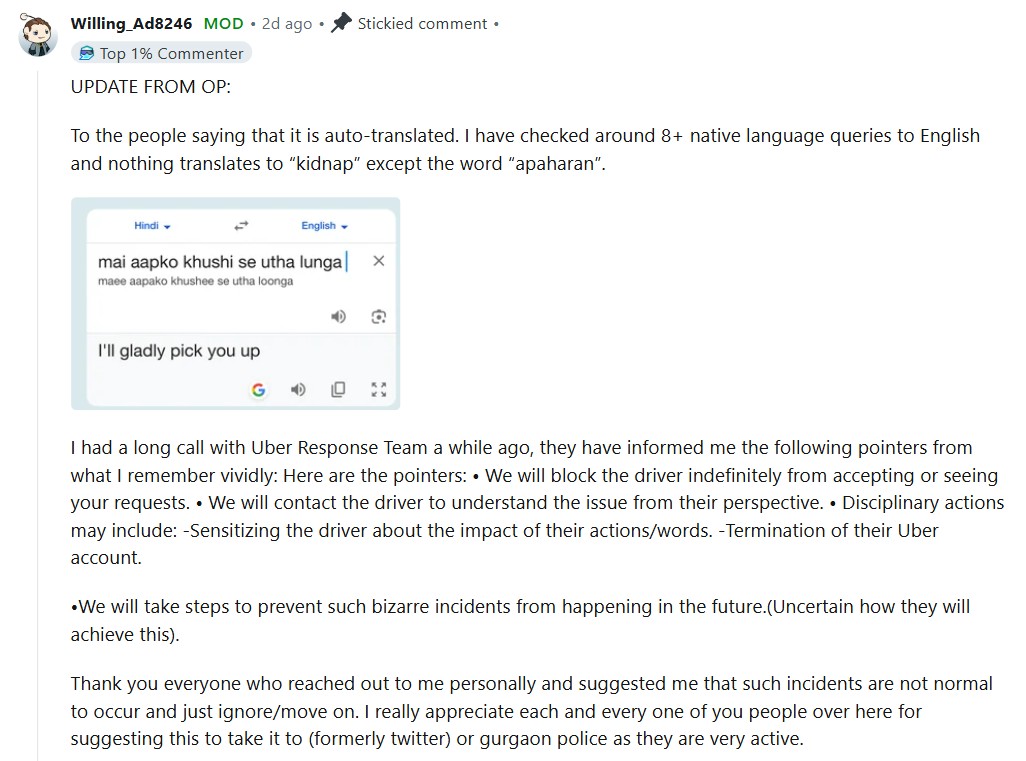Play audio for the Hindi source text
The height and width of the screenshot is (761, 1026).
tap(338, 317)
